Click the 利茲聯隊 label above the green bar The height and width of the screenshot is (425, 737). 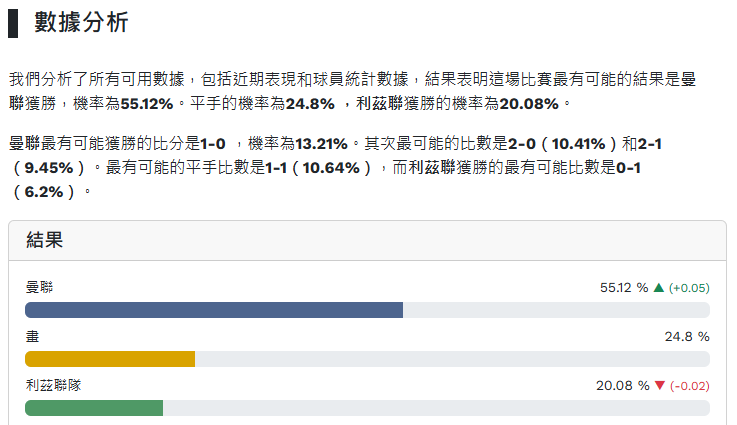point(52,386)
